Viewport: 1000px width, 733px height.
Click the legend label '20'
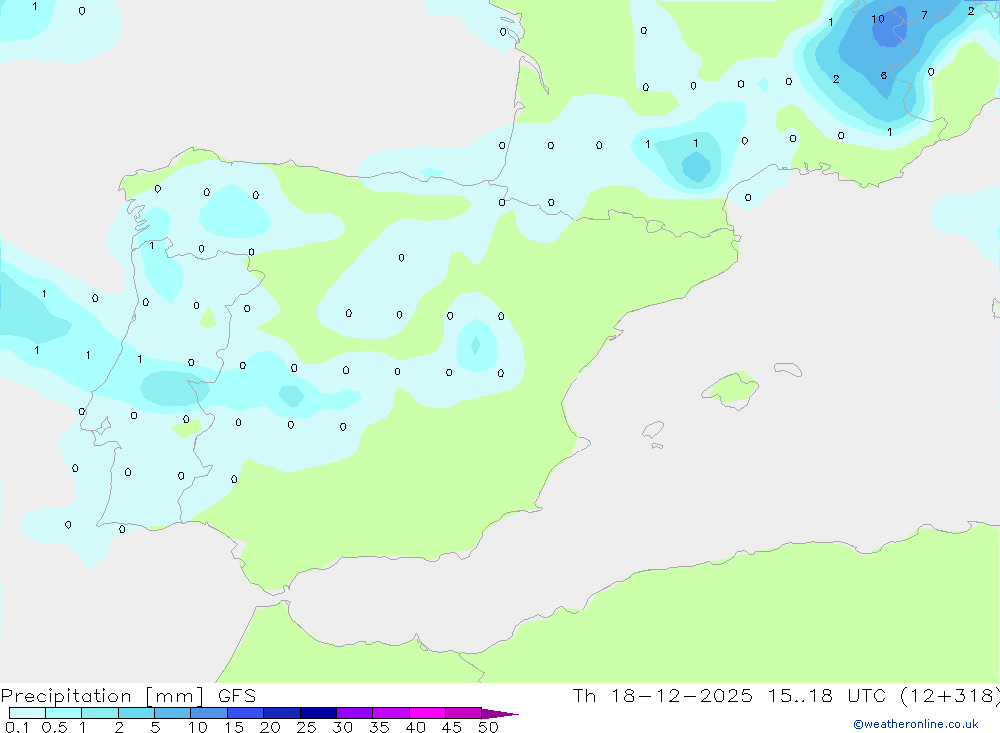270,727
